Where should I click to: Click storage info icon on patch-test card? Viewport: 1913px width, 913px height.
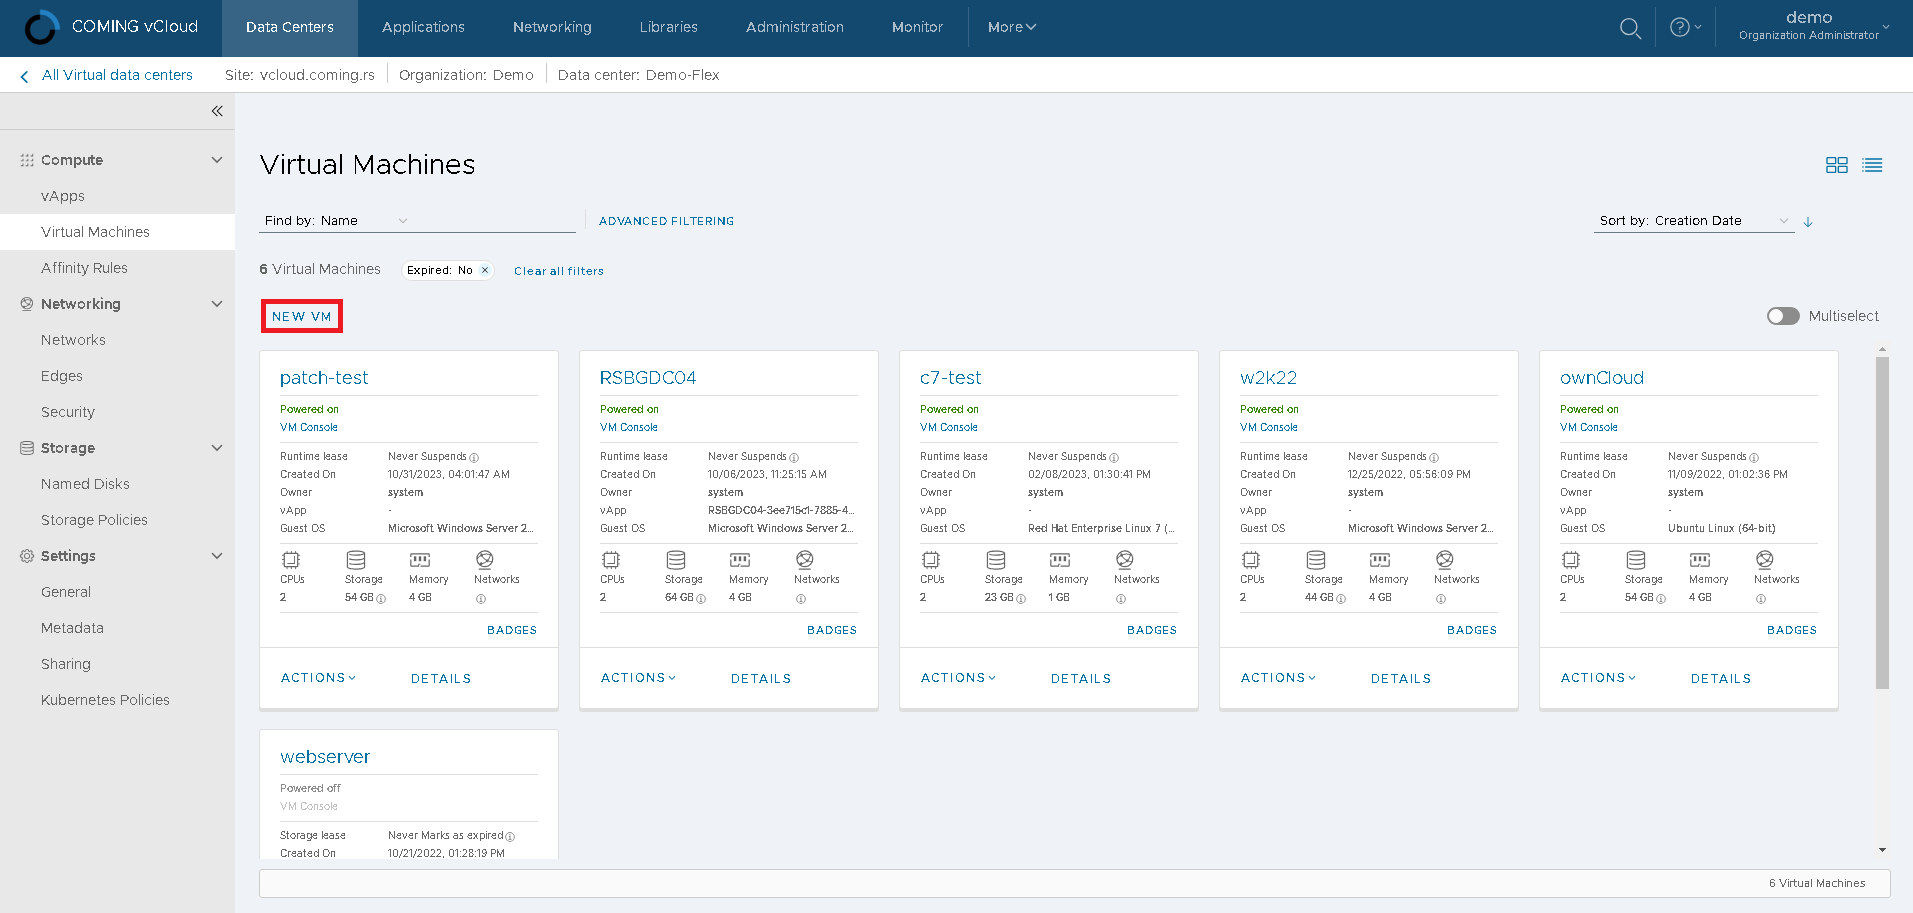(x=381, y=599)
